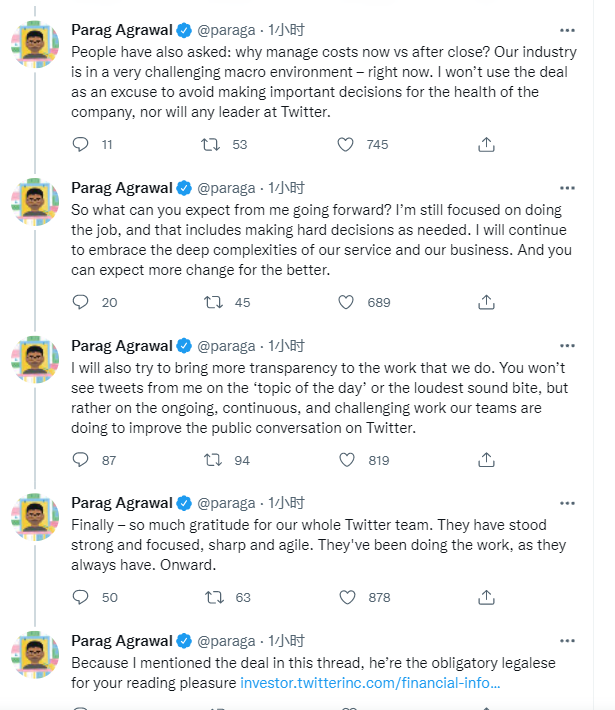This screenshot has height=710, width=615.
Task: Open more options on the first tweet
Action: click(x=567, y=29)
